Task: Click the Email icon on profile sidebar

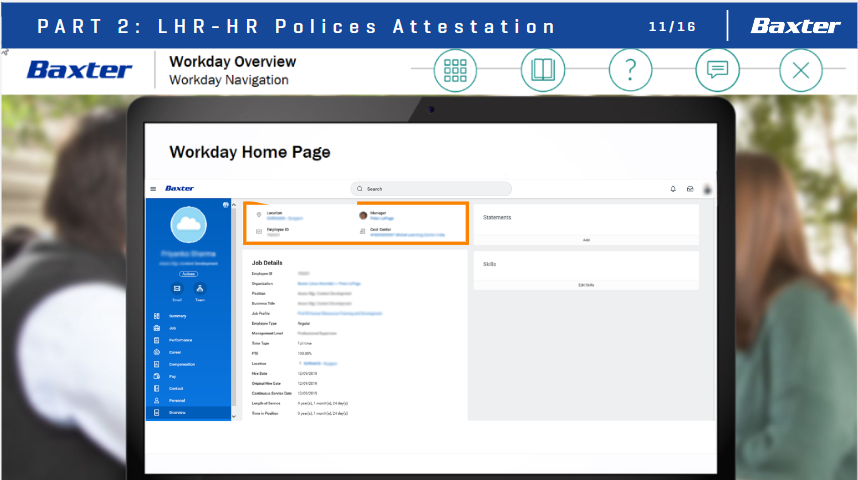Action: click(177, 288)
